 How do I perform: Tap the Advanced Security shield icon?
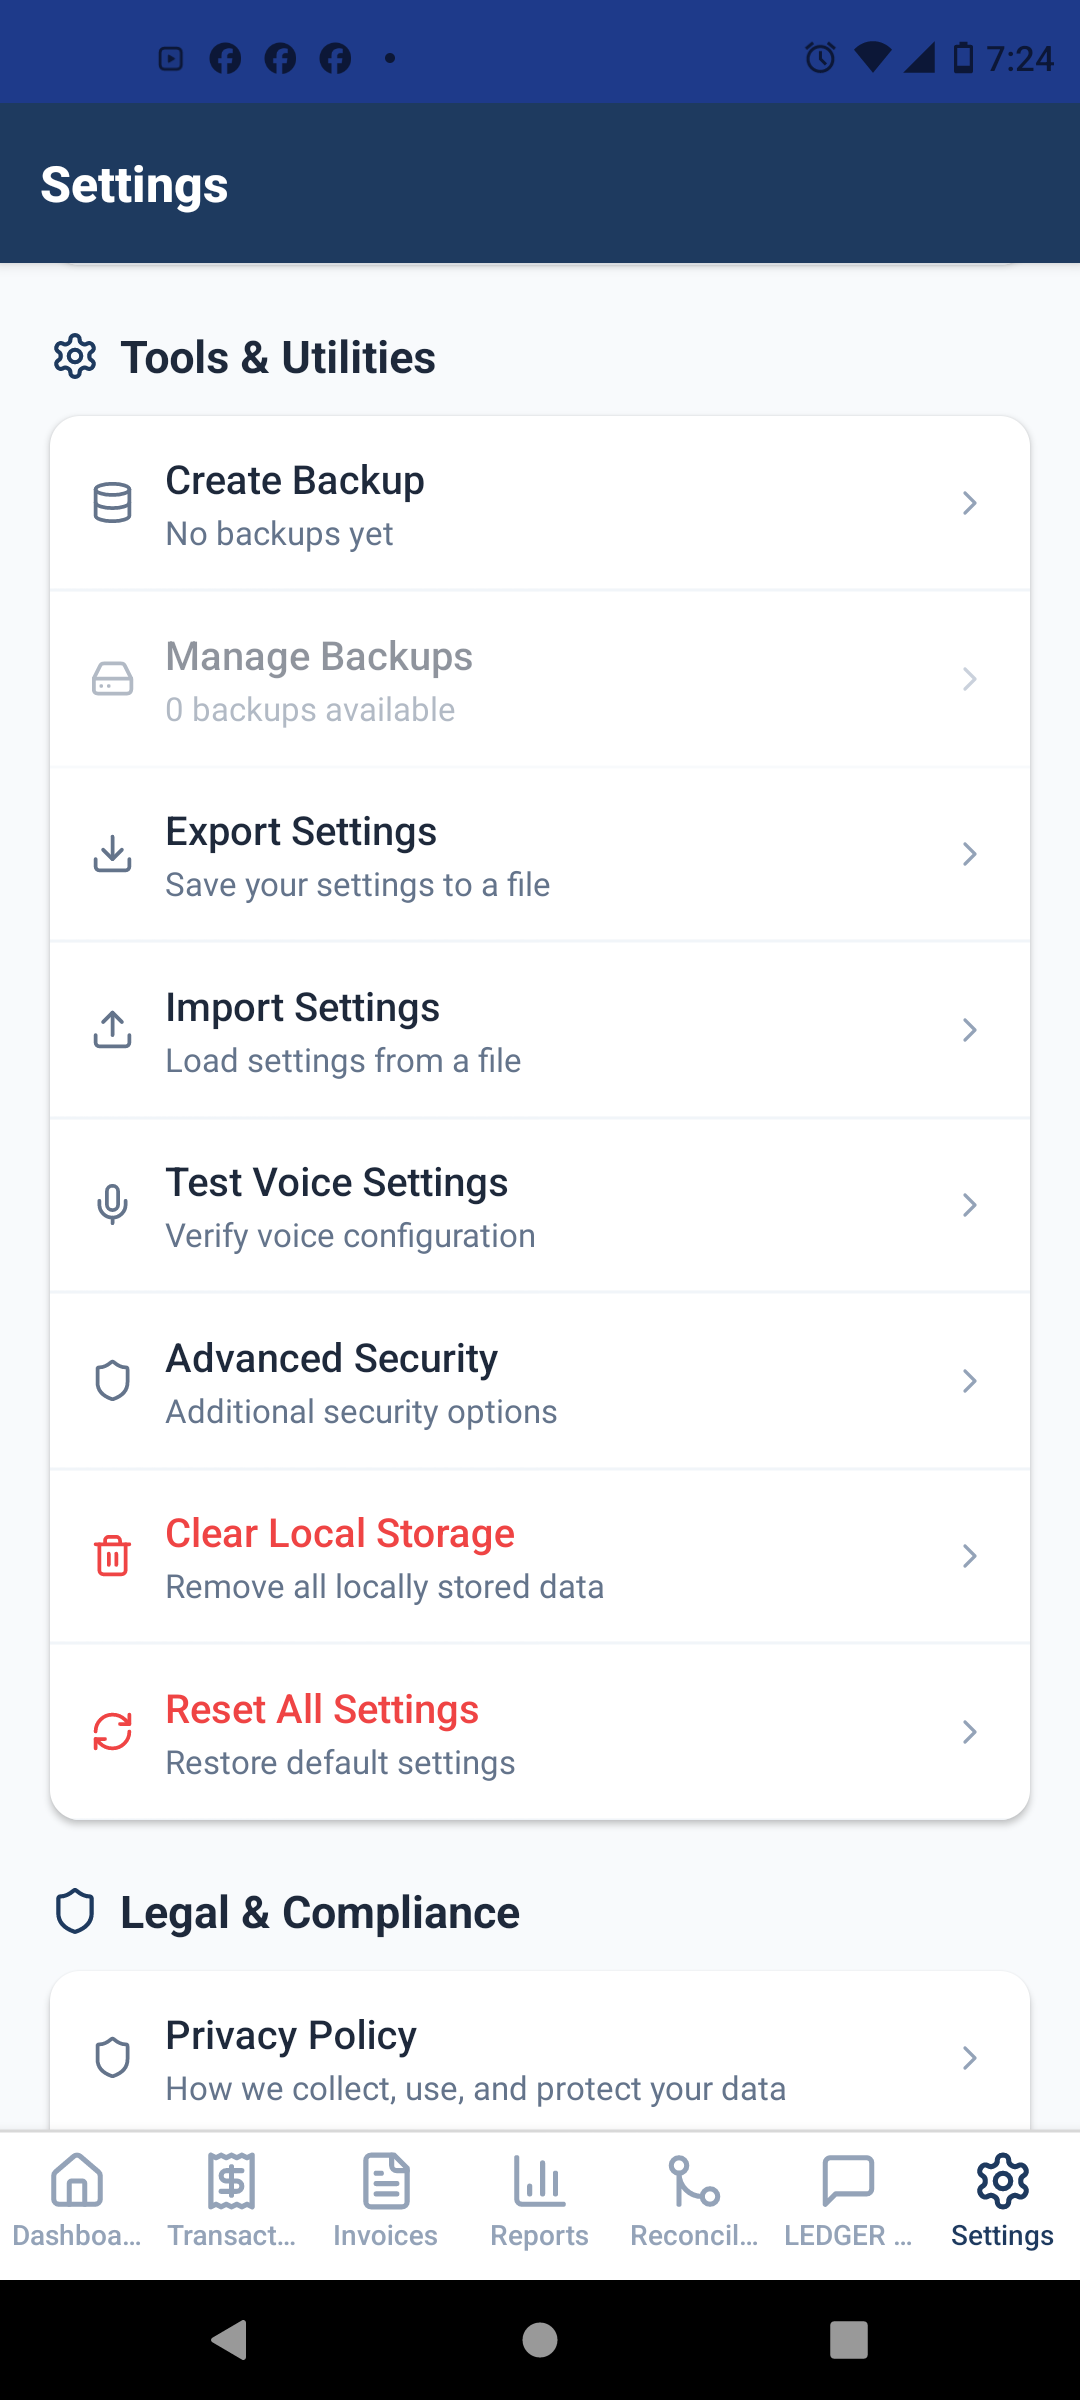pyautogui.click(x=112, y=1381)
